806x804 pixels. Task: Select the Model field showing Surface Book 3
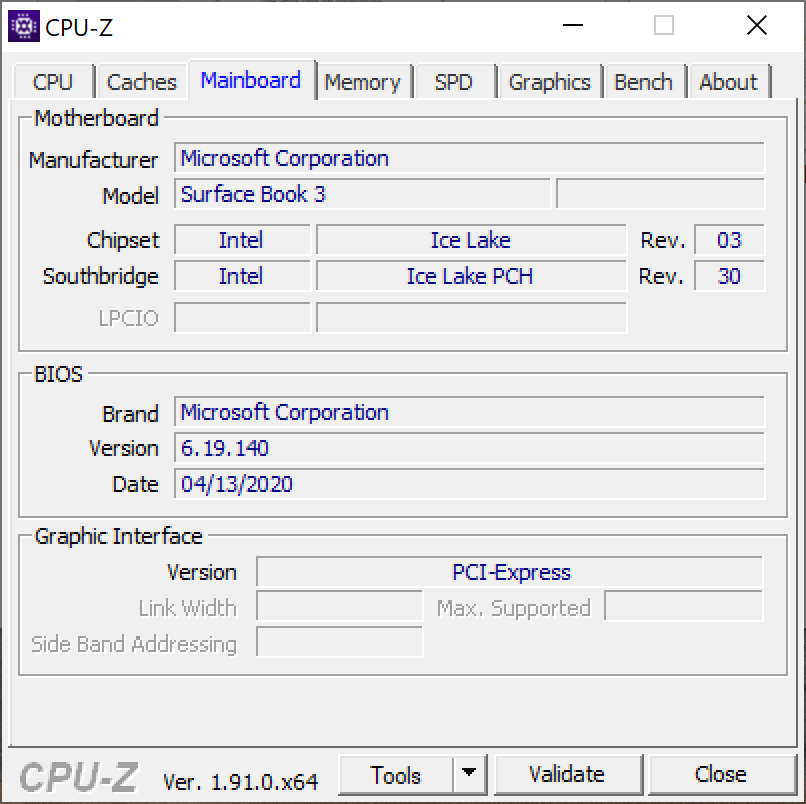point(362,195)
